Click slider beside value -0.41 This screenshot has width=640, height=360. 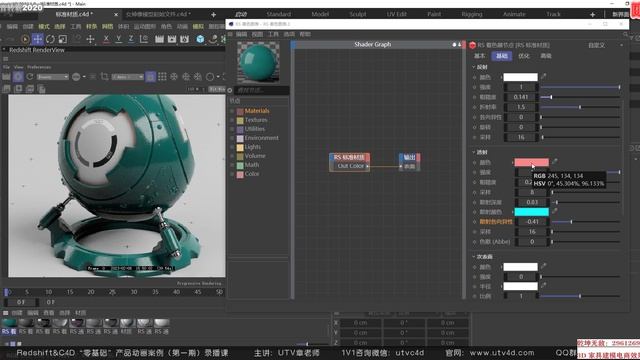click(x=586, y=222)
